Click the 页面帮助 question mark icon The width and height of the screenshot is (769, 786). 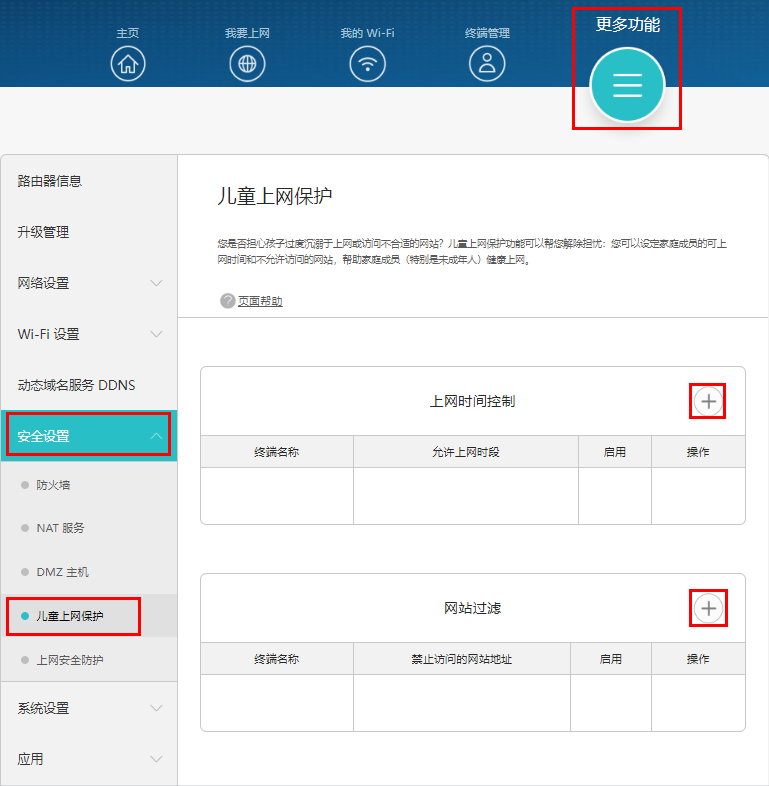pos(228,301)
